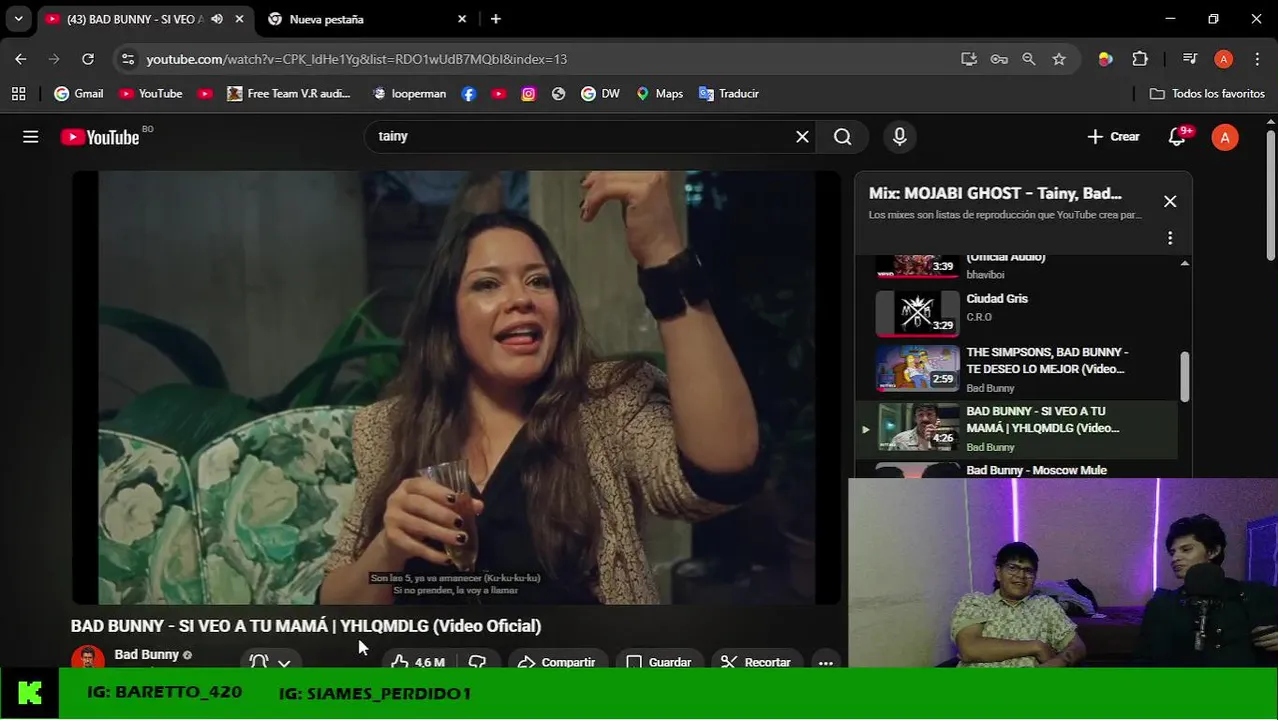Open browser zoom magnifier icon
Image resolution: width=1278 pixels, height=720 pixels.
point(1029,59)
